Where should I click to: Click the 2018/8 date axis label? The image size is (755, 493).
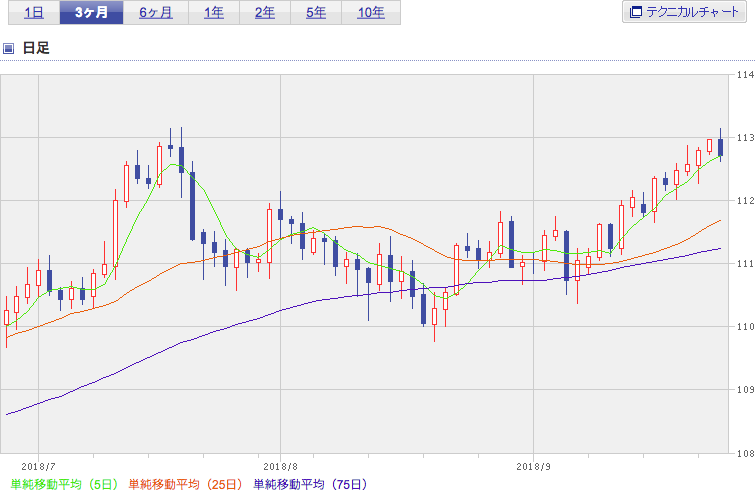pos(280,467)
